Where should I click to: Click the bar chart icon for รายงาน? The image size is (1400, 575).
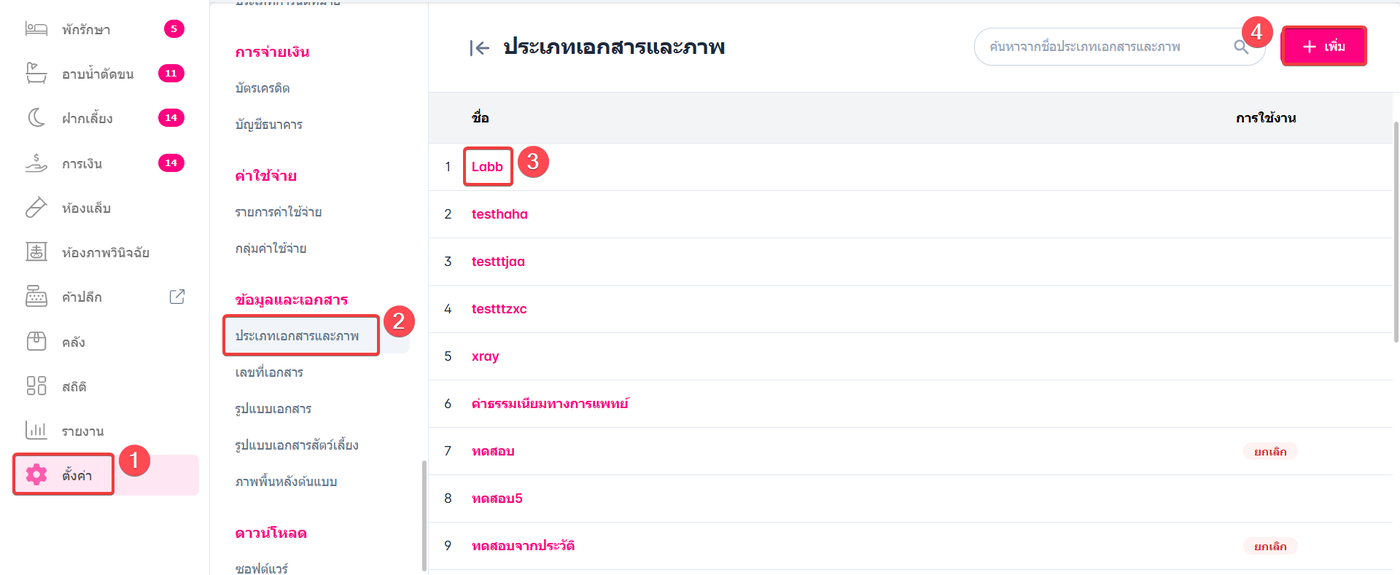37,431
